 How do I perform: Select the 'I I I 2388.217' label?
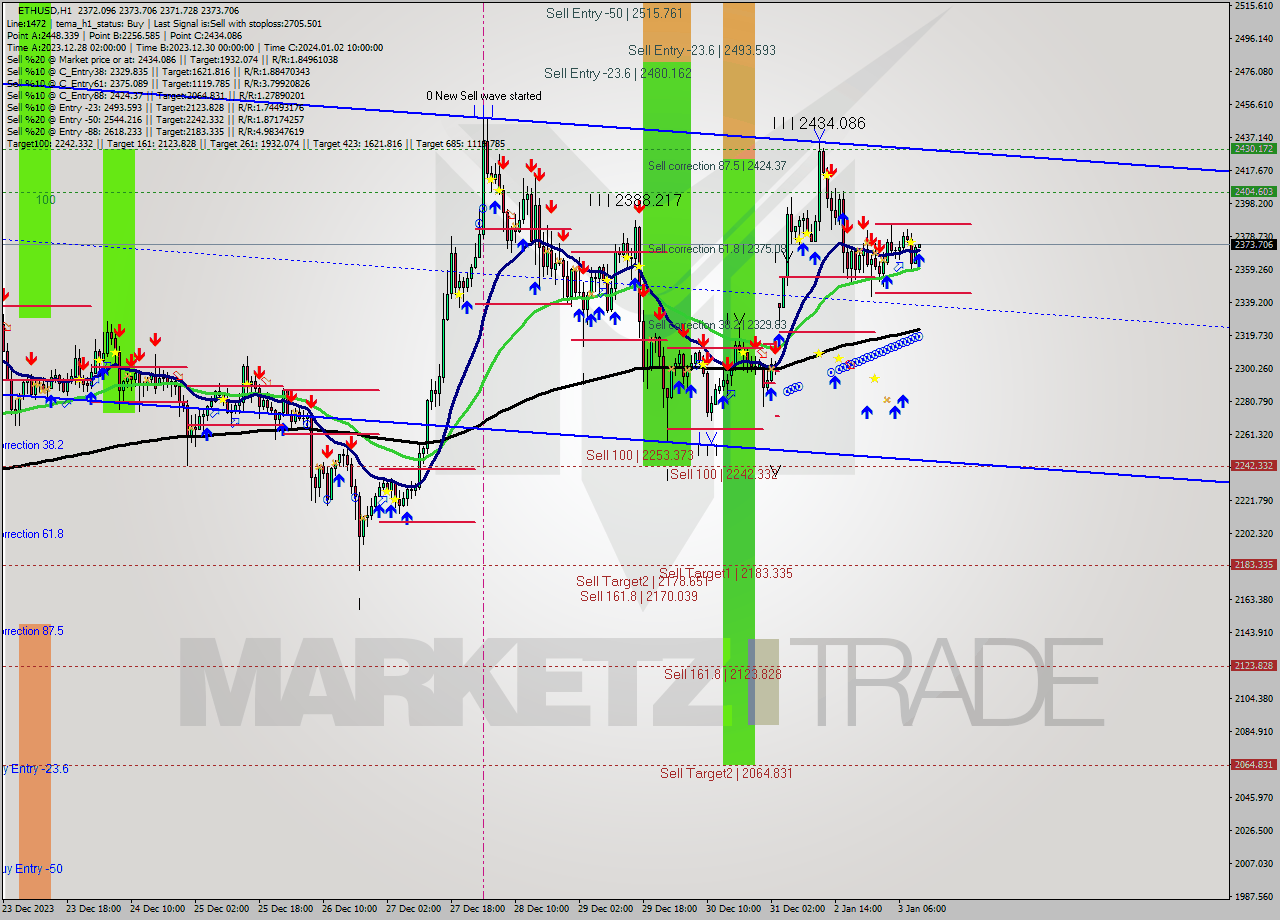pyautogui.click(x=635, y=200)
